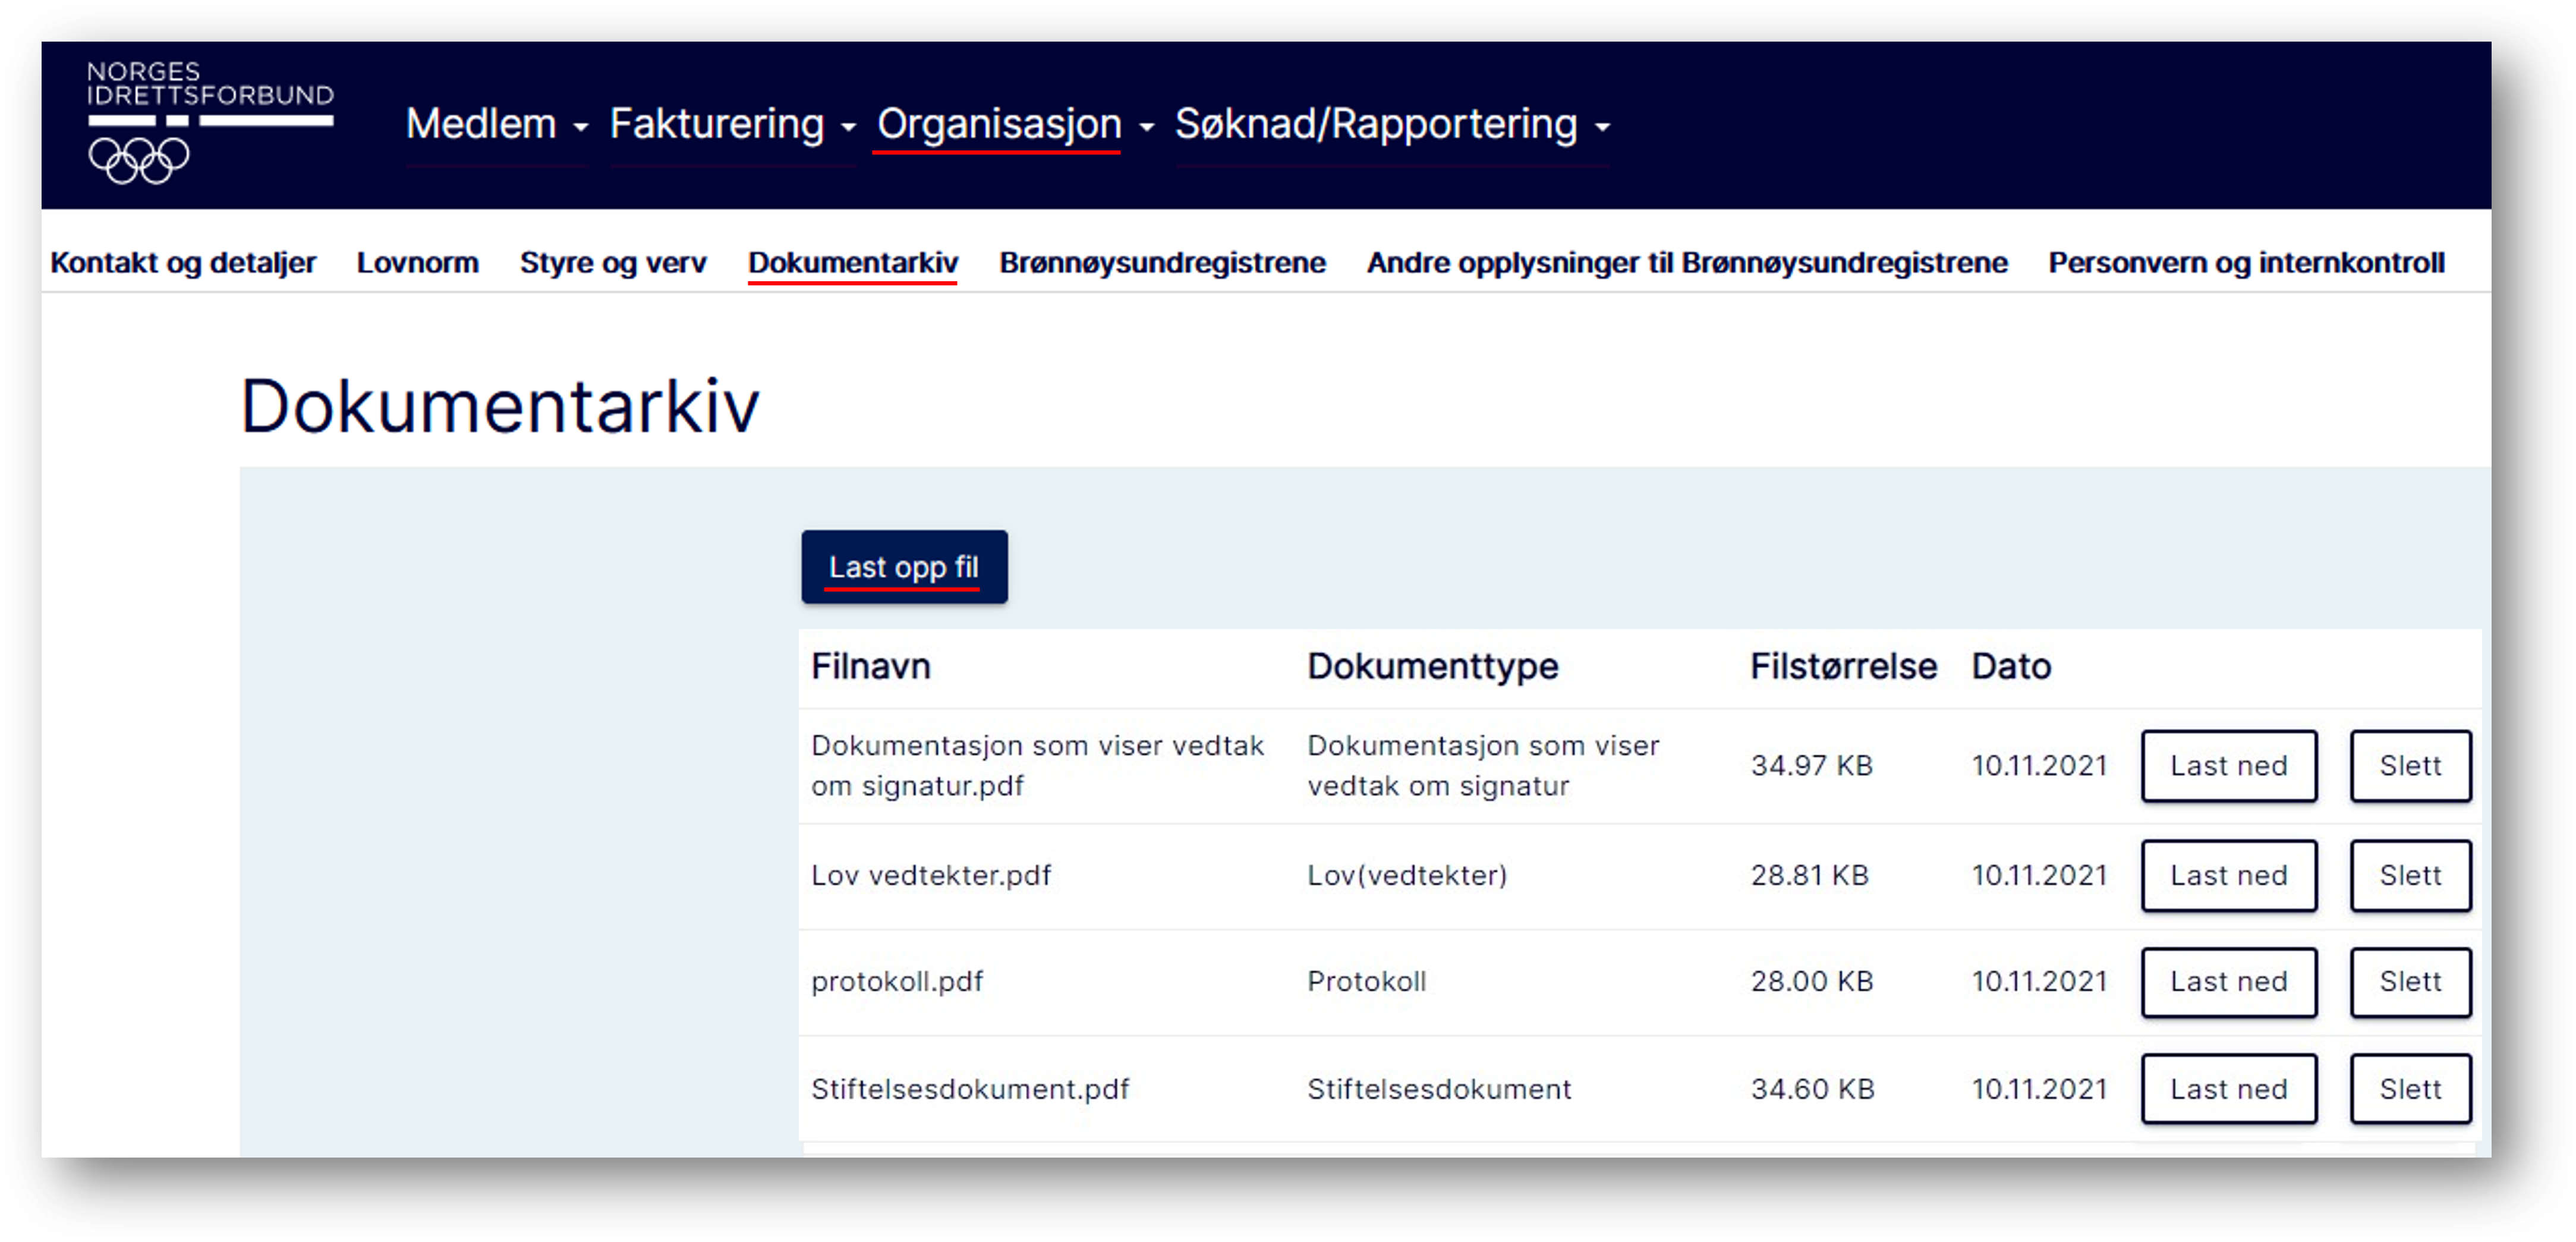Click the Last opp fil button
Viewport: 2576px width, 1242px height.
(904, 567)
